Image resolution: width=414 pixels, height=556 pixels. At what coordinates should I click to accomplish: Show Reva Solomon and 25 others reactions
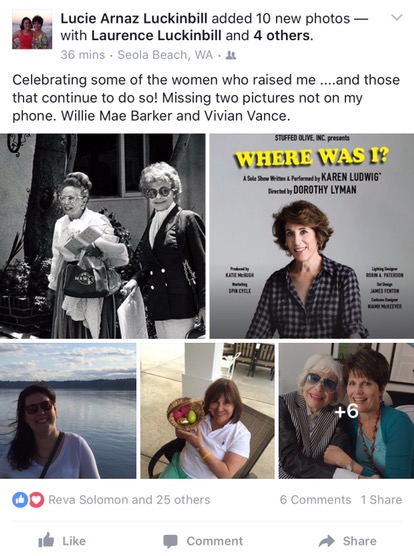pyautogui.click(x=129, y=500)
